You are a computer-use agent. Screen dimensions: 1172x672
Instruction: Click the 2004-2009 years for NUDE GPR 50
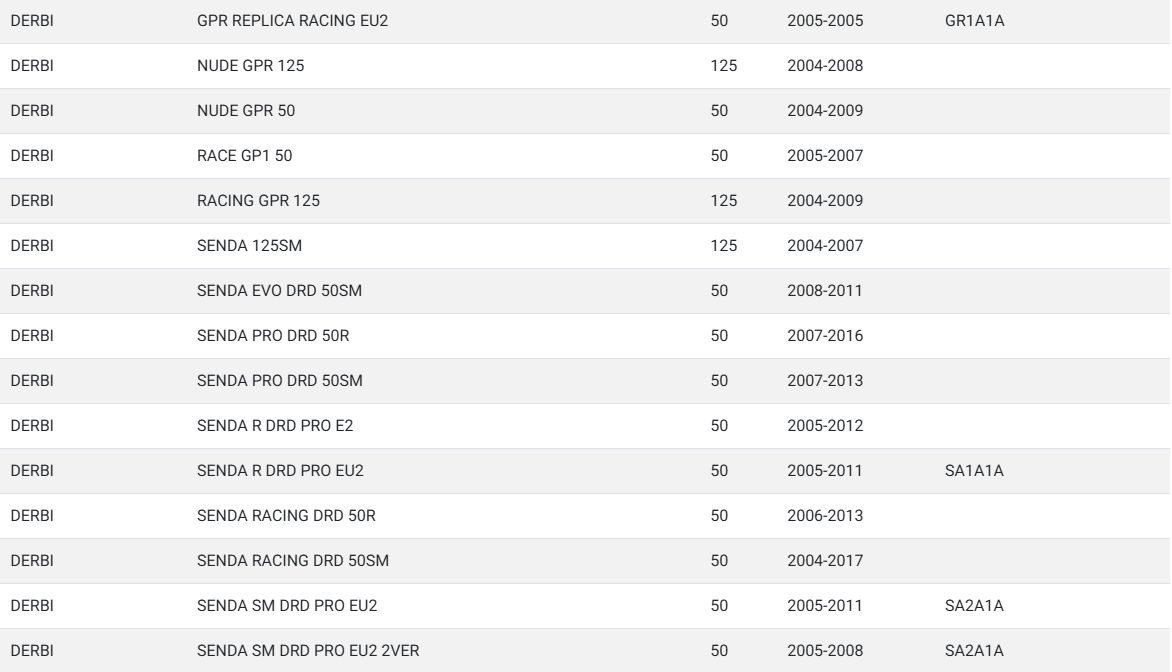click(x=824, y=111)
